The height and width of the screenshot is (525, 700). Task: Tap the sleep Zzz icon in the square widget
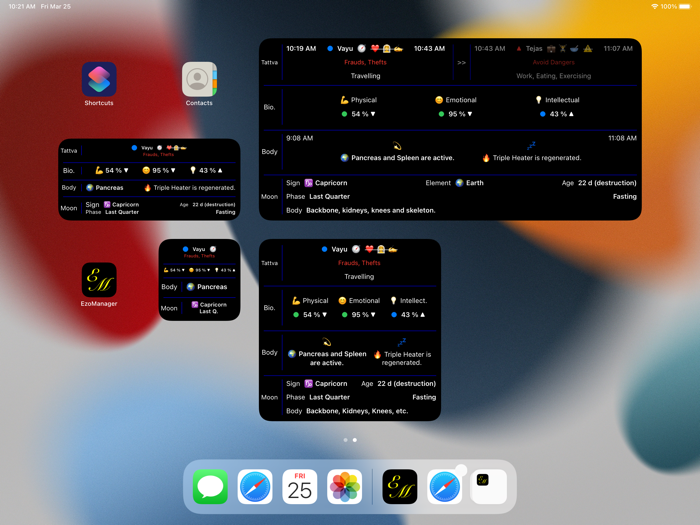point(402,342)
